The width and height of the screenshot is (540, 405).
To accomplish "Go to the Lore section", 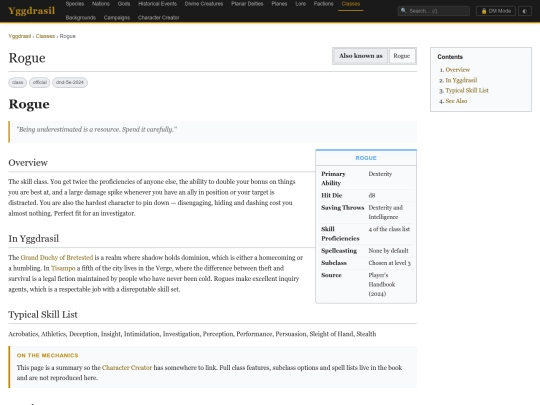I will pyautogui.click(x=301, y=4).
